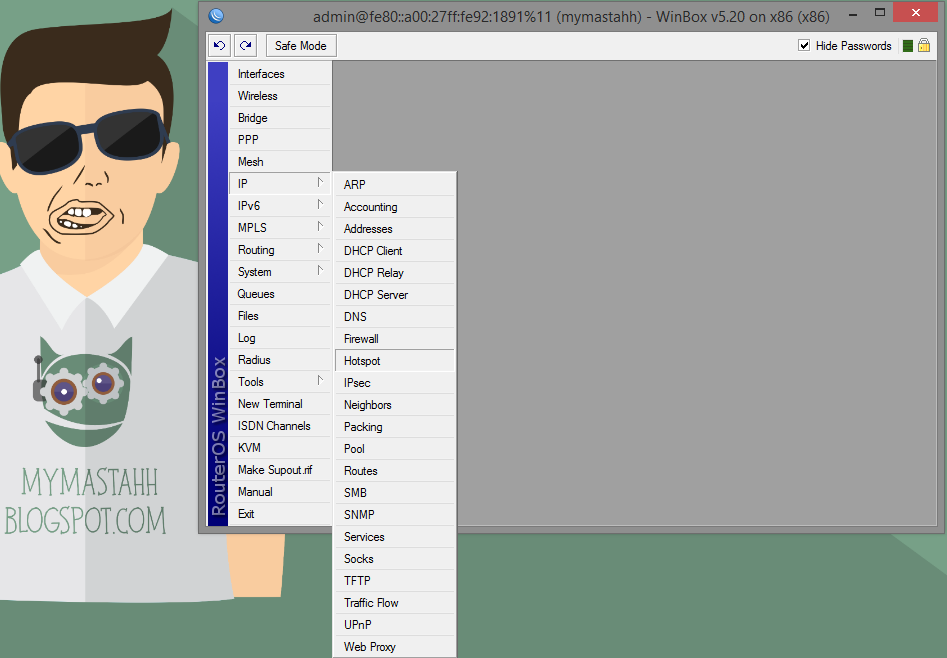Choose Packing in the IP submenu
The height and width of the screenshot is (658, 947).
pos(394,427)
